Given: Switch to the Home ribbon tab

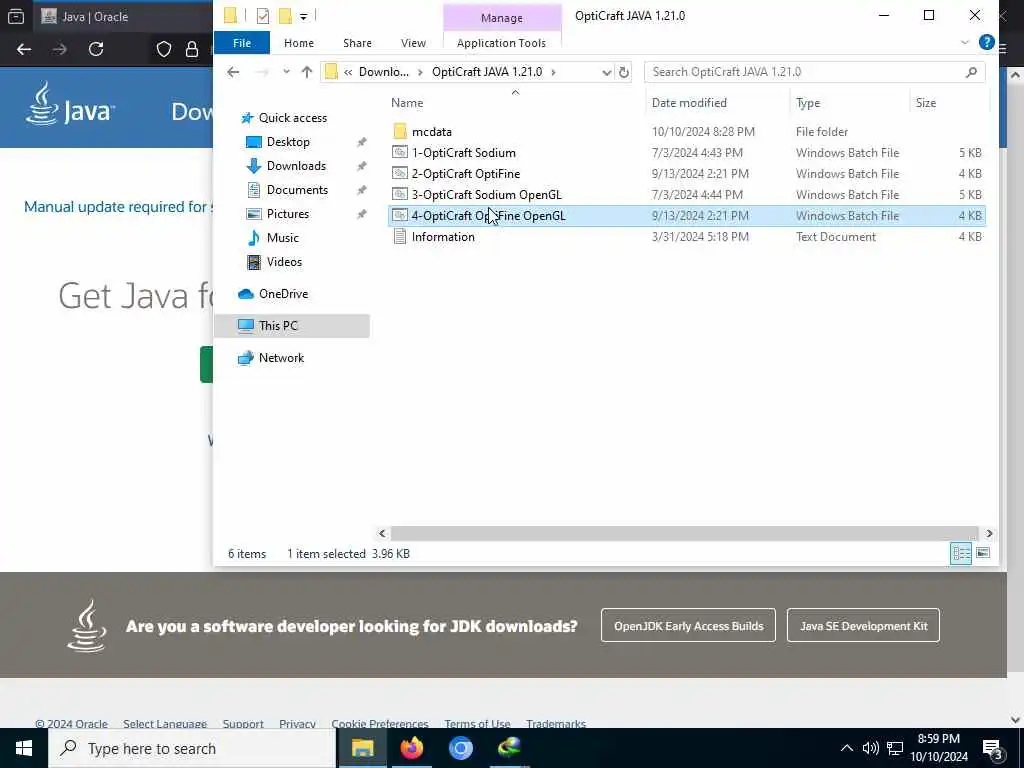Looking at the screenshot, I should tap(299, 42).
